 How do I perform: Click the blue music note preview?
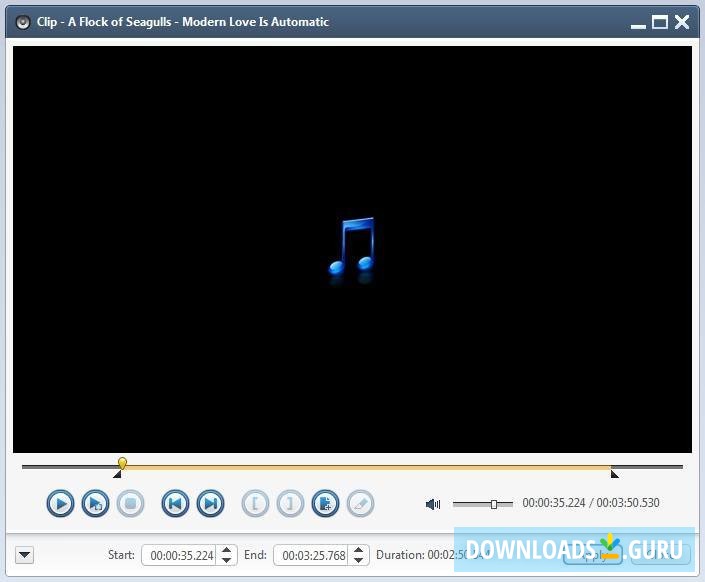click(352, 246)
